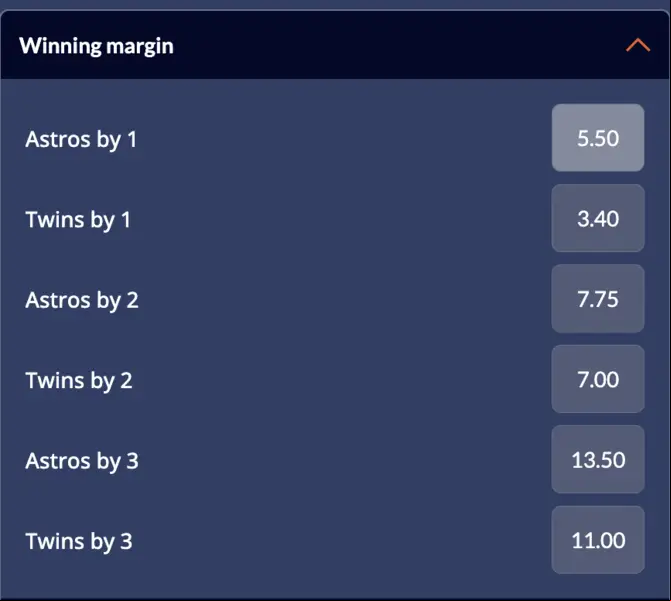Image resolution: width=671 pixels, height=601 pixels.
Task: Select the 5.50 odds for Astros by 1
Action: coord(598,138)
